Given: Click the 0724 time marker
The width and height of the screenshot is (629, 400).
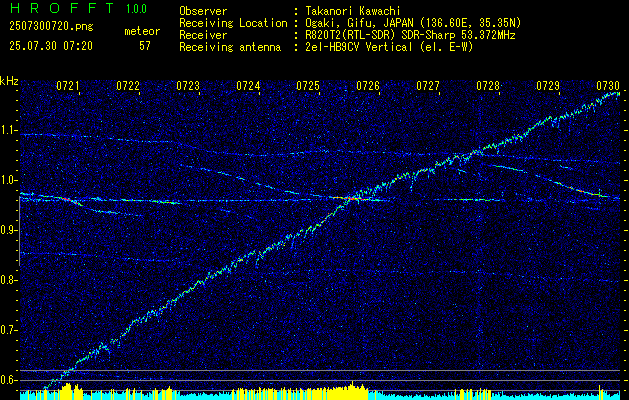Looking at the screenshot, I should click(248, 86).
